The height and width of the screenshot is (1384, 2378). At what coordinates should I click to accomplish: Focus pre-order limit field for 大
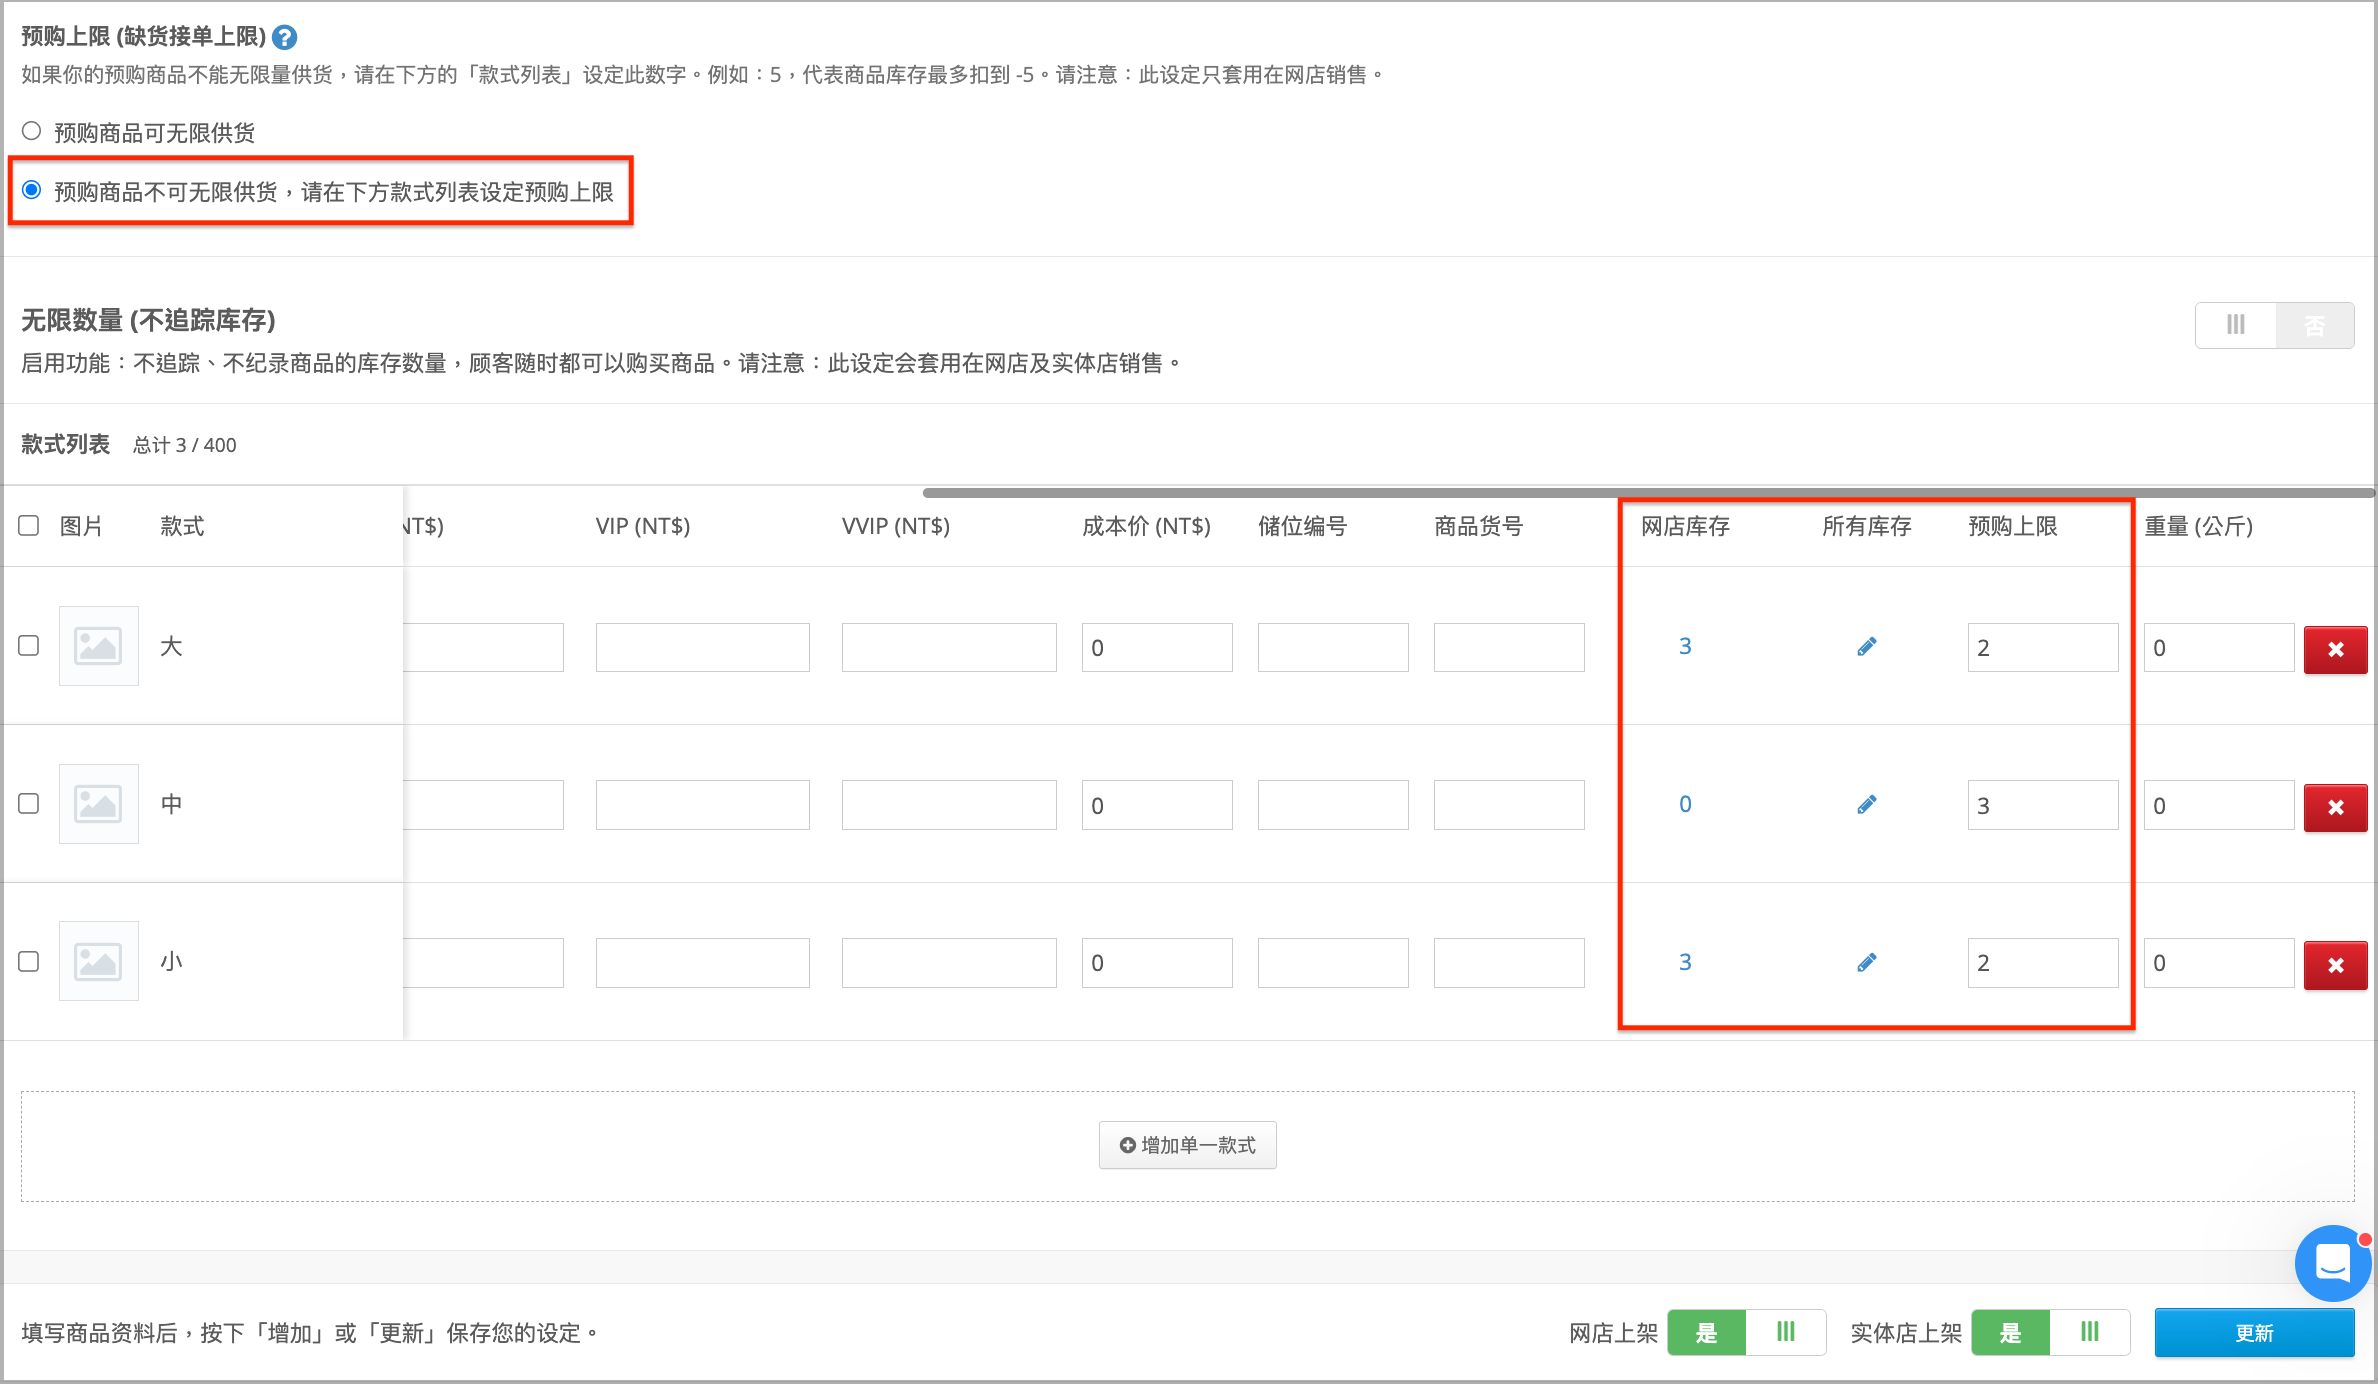click(x=2042, y=648)
